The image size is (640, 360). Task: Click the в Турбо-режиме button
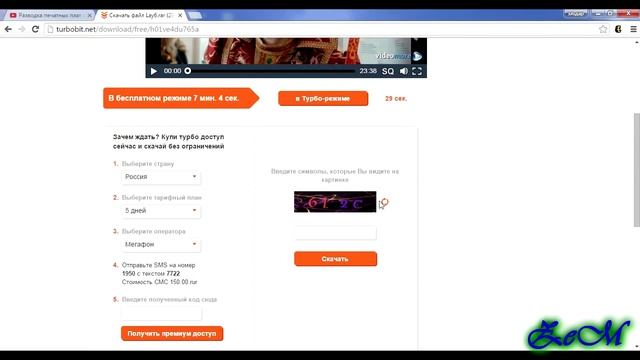point(323,98)
